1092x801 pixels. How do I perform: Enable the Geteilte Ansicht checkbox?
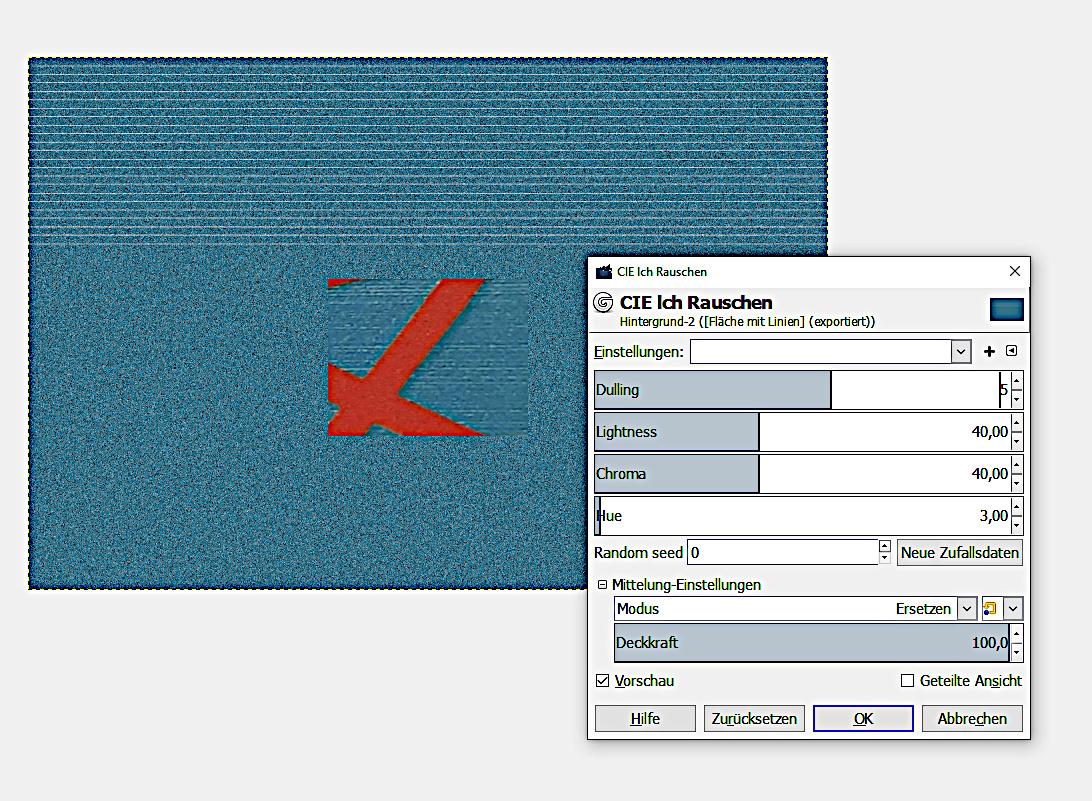(908, 681)
